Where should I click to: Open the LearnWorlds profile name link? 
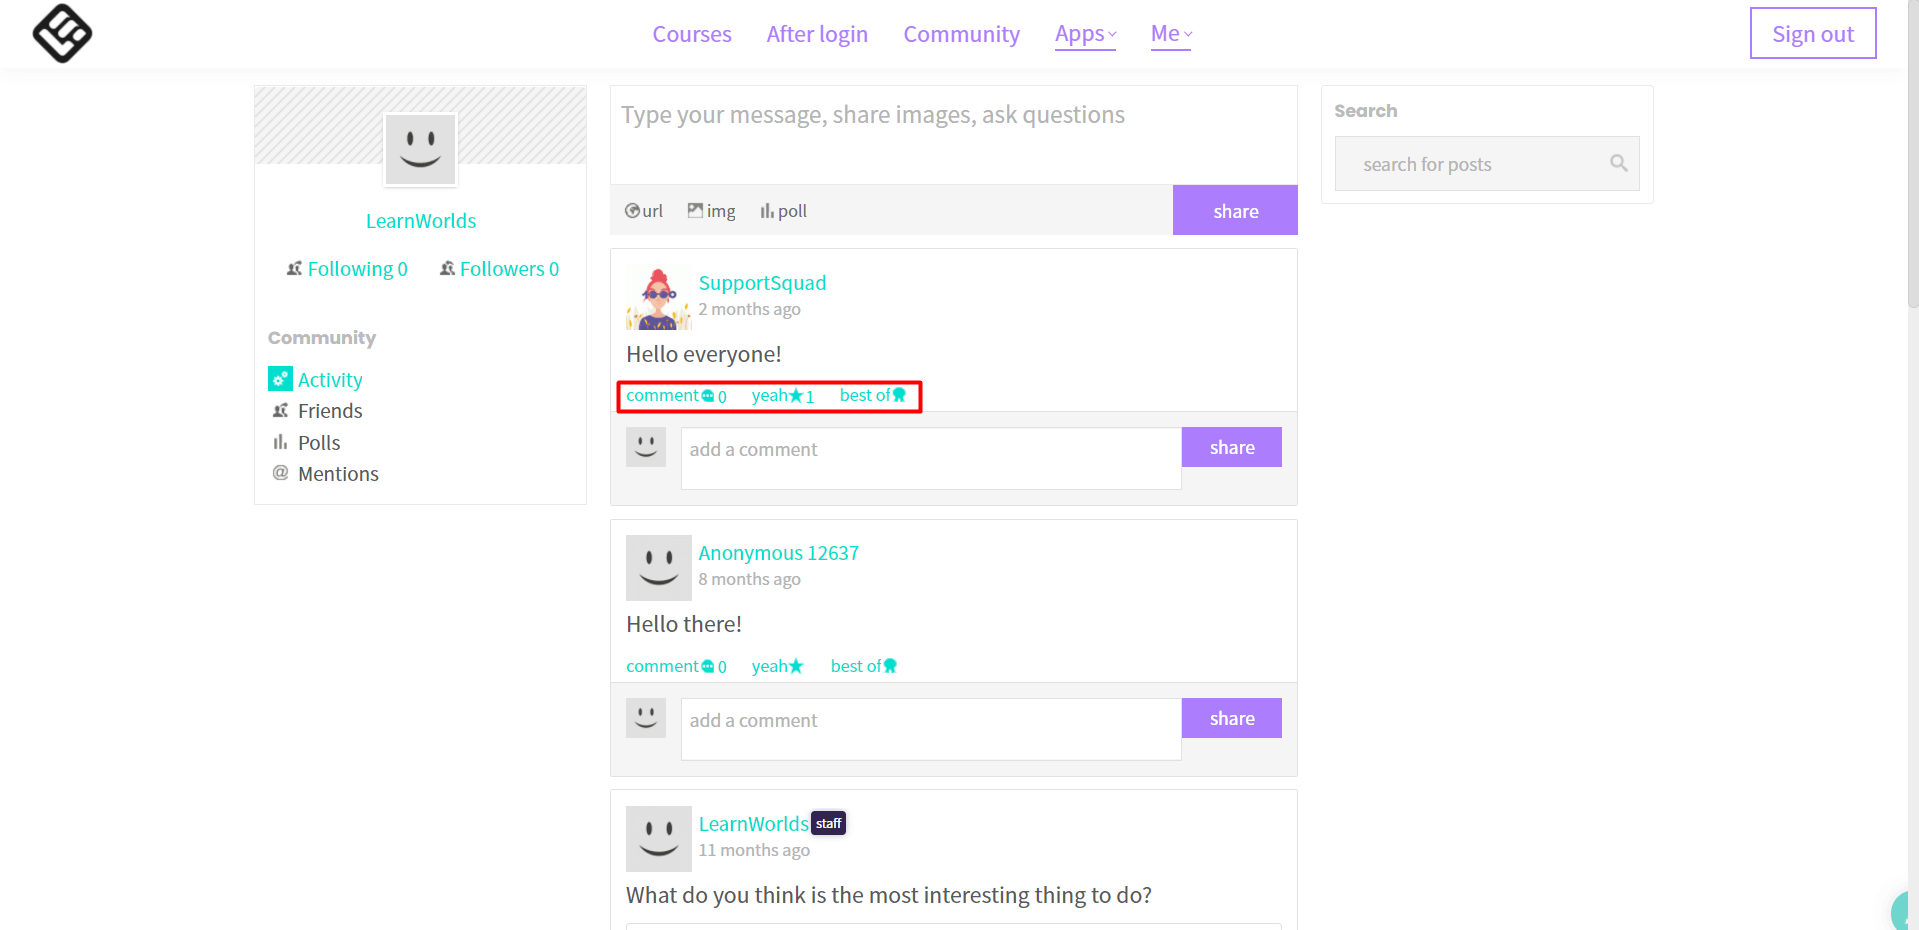pyautogui.click(x=421, y=221)
